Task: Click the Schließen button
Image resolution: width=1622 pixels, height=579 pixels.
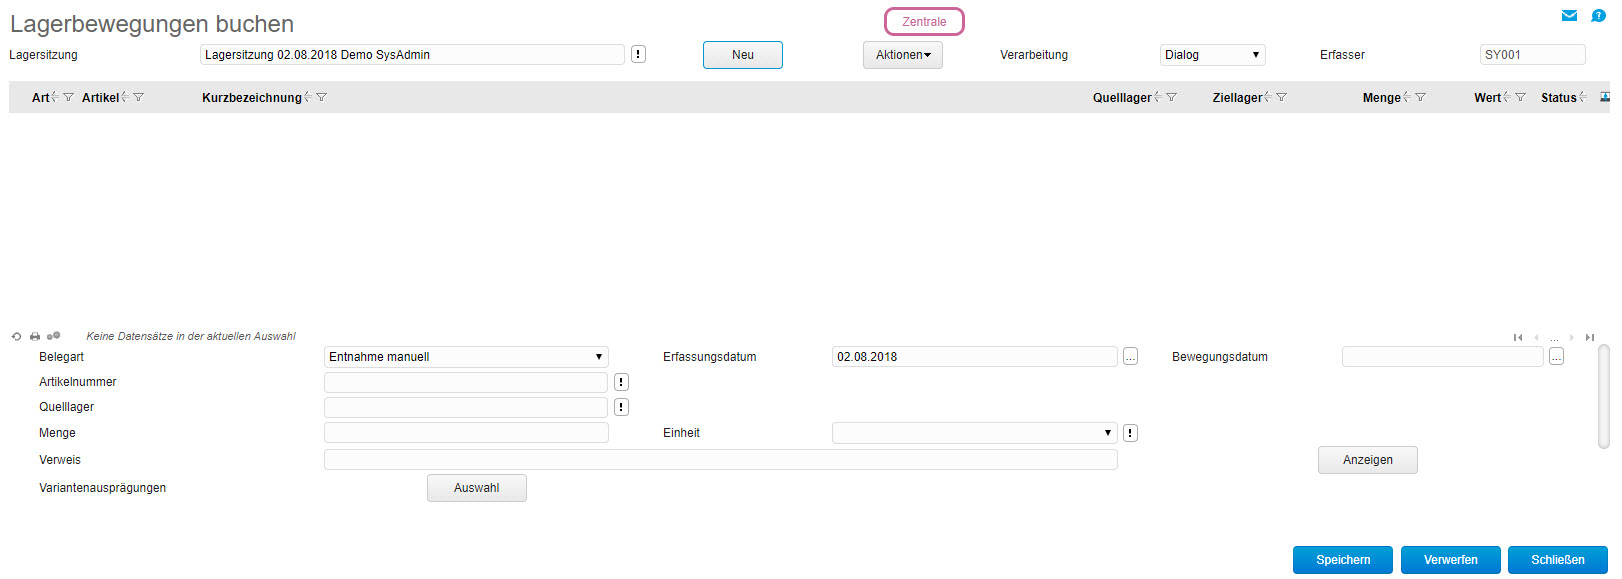Action: coord(1558,560)
